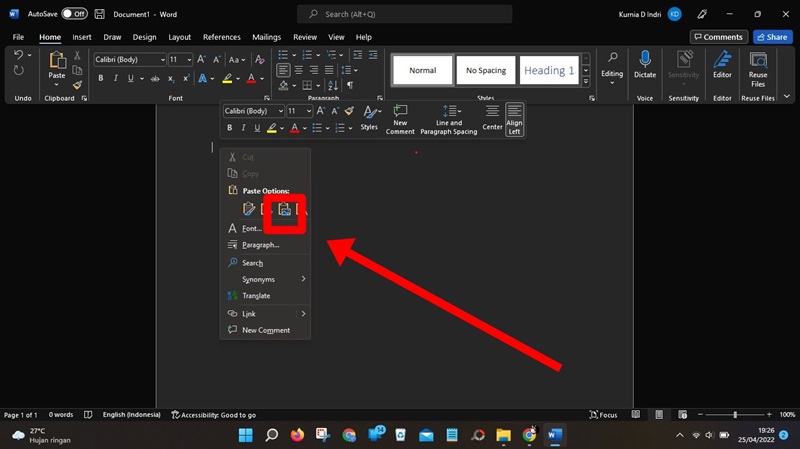Choose Paste as Picture option
Viewport: 800px width, 449px height.
285,209
